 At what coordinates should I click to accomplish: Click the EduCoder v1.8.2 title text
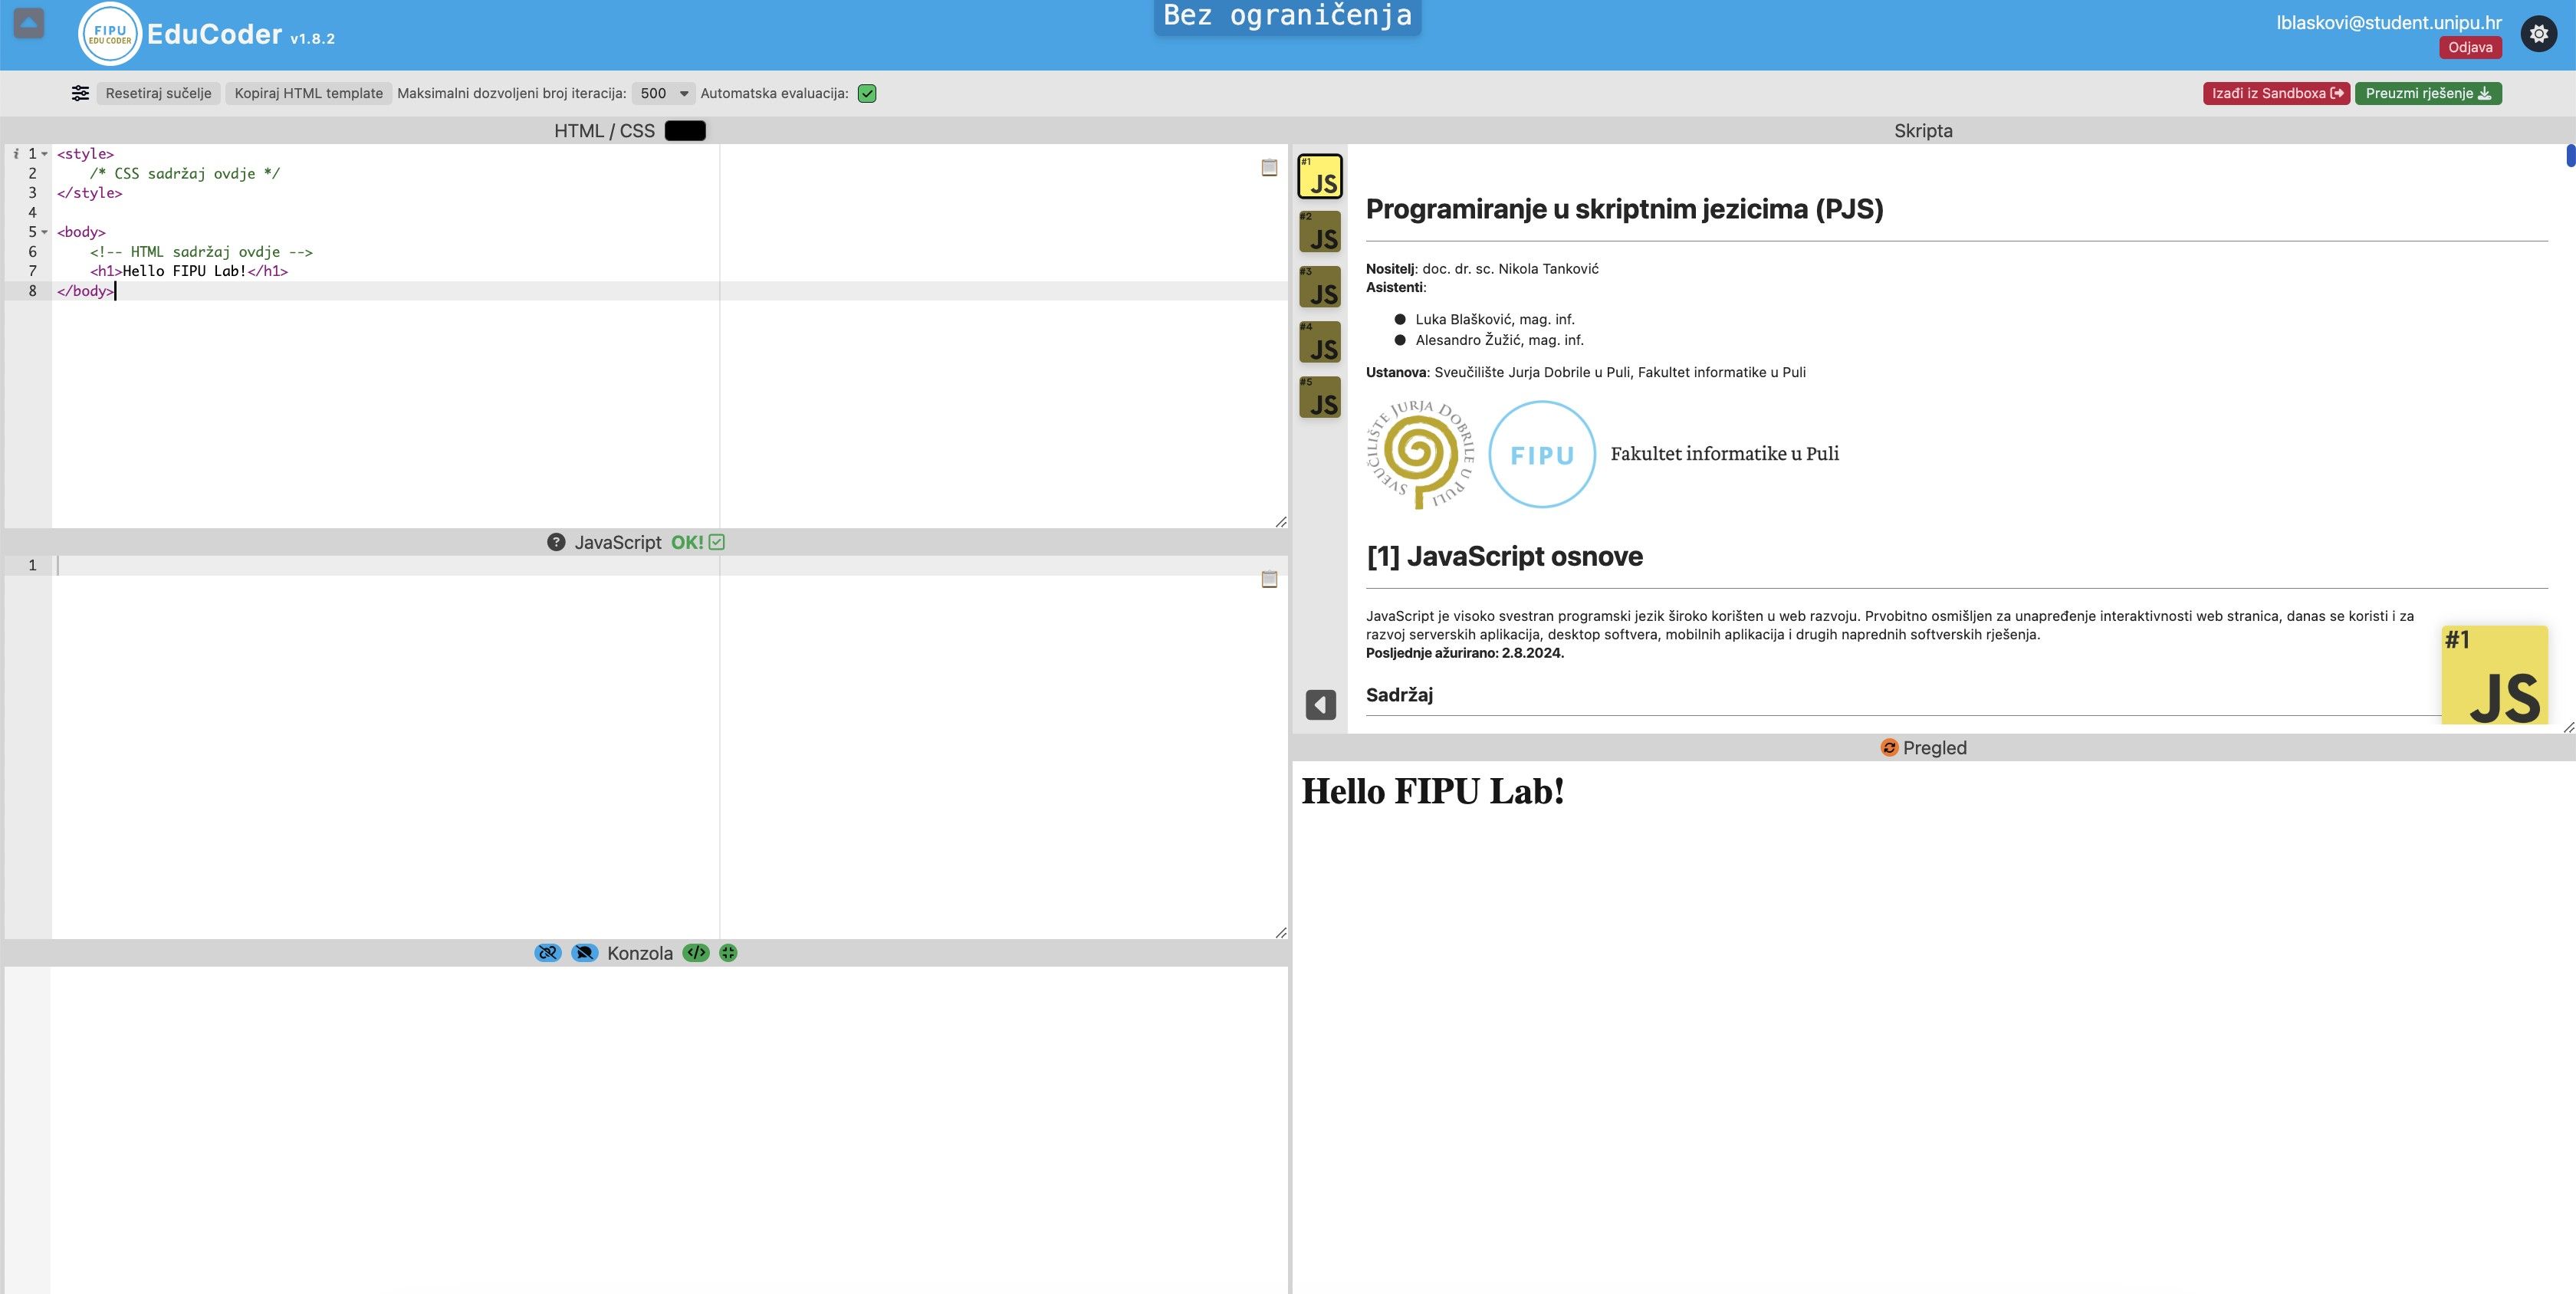241,35
